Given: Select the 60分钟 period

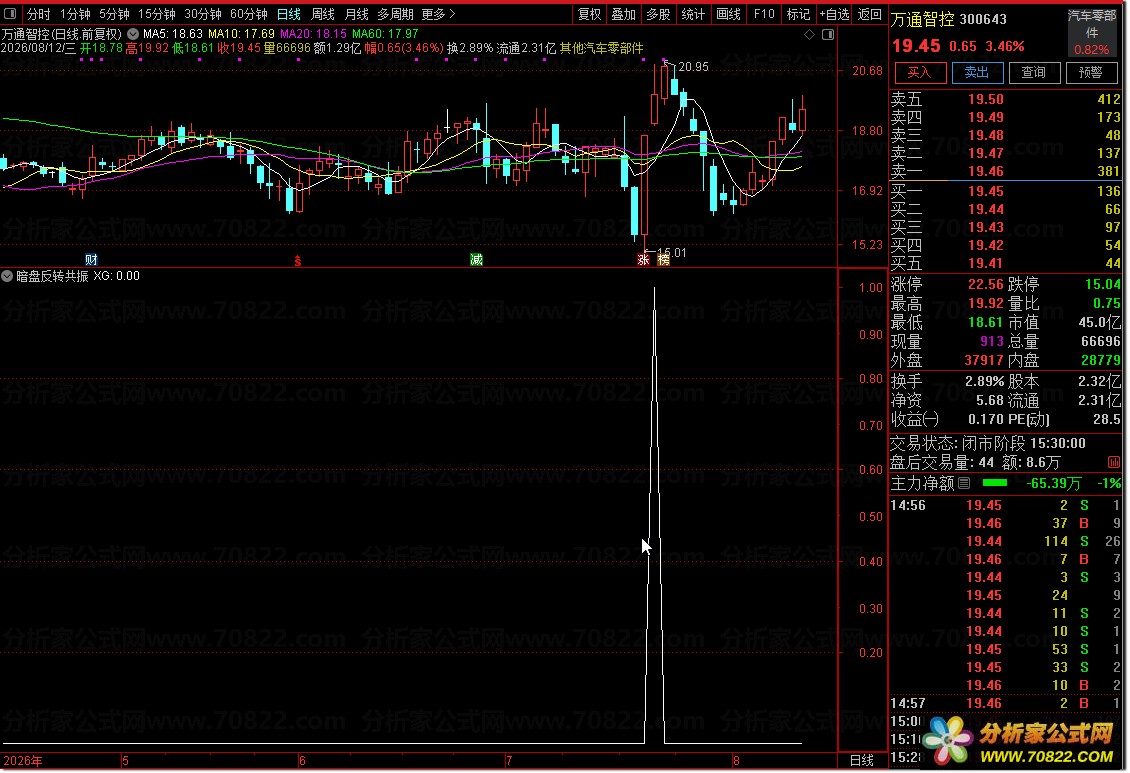Looking at the screenshot, I should (x=249, y=14).
